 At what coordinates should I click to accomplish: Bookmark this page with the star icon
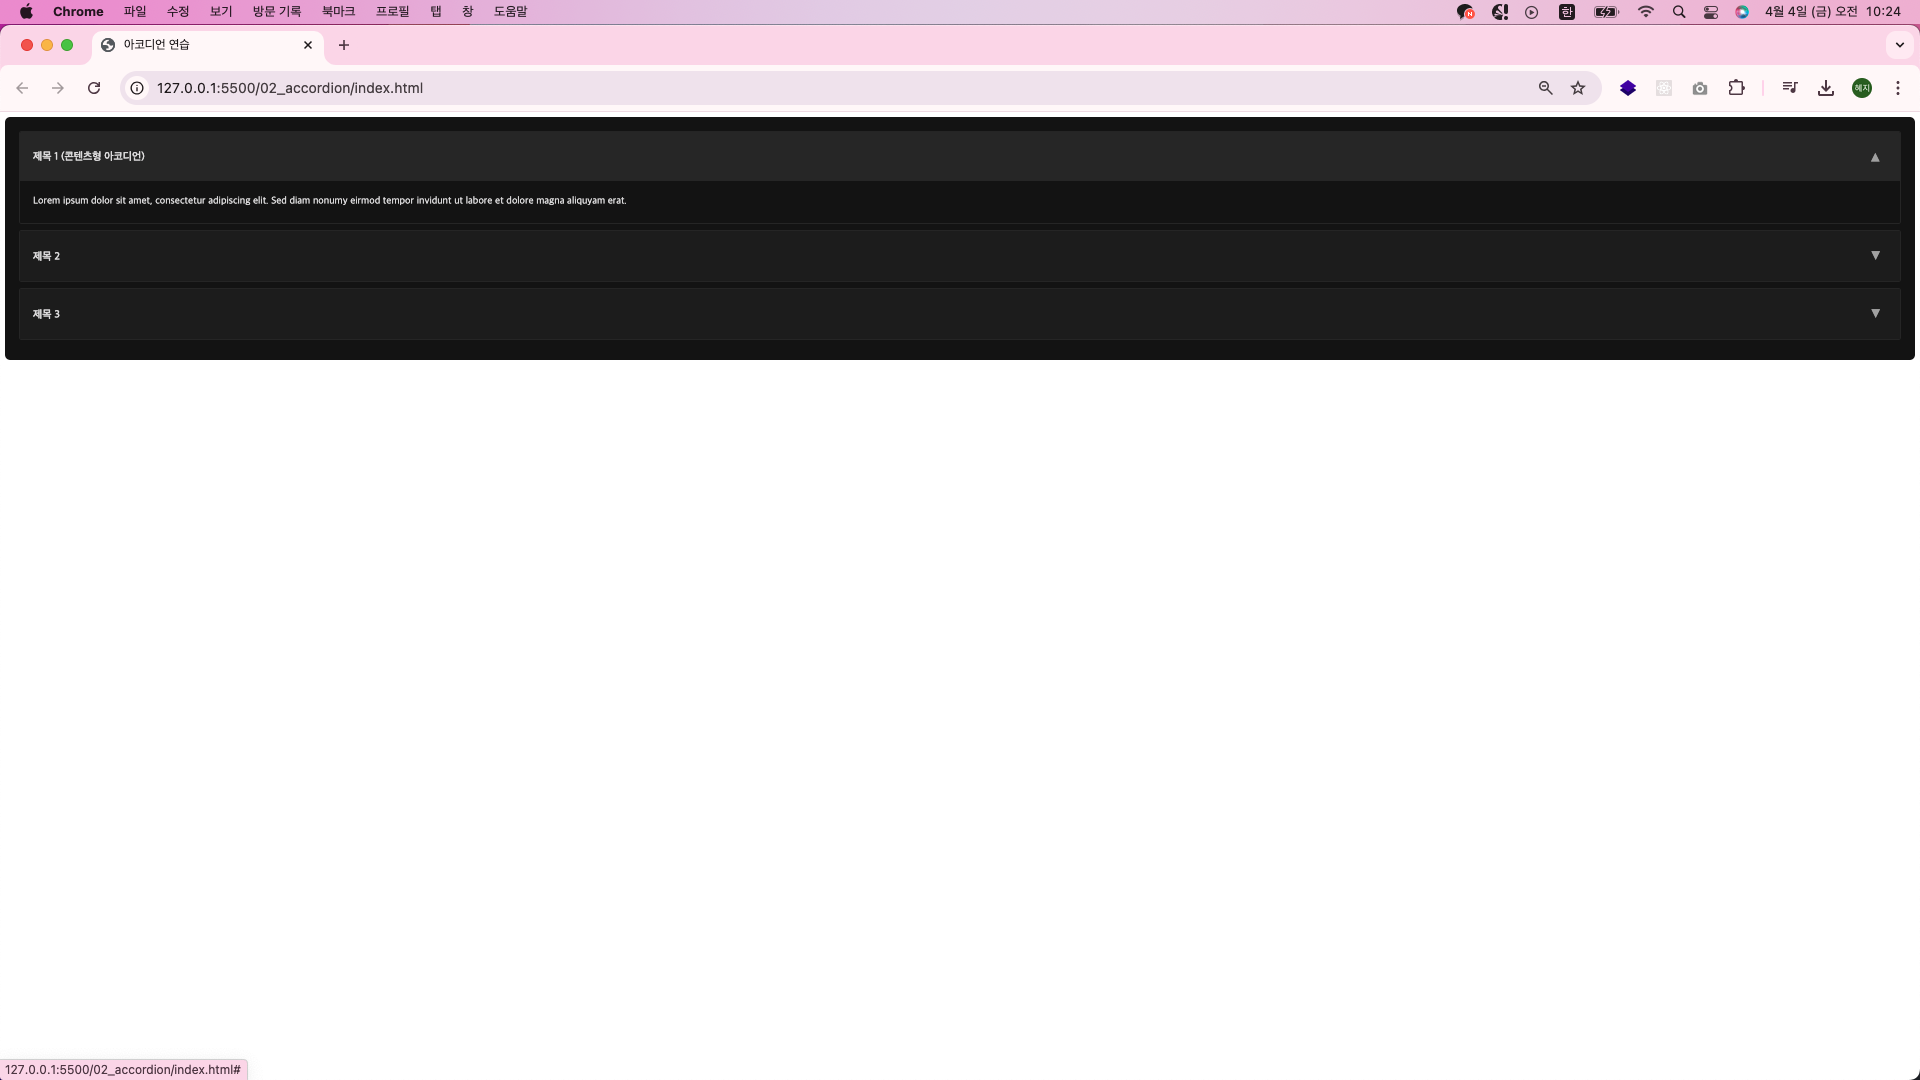1578,88
